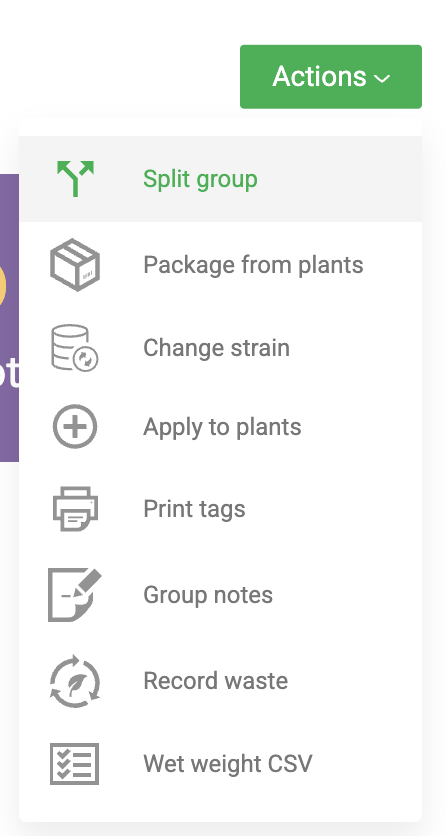
Task: Click the Package from plants box icon
Action: [x=75, y=265]
